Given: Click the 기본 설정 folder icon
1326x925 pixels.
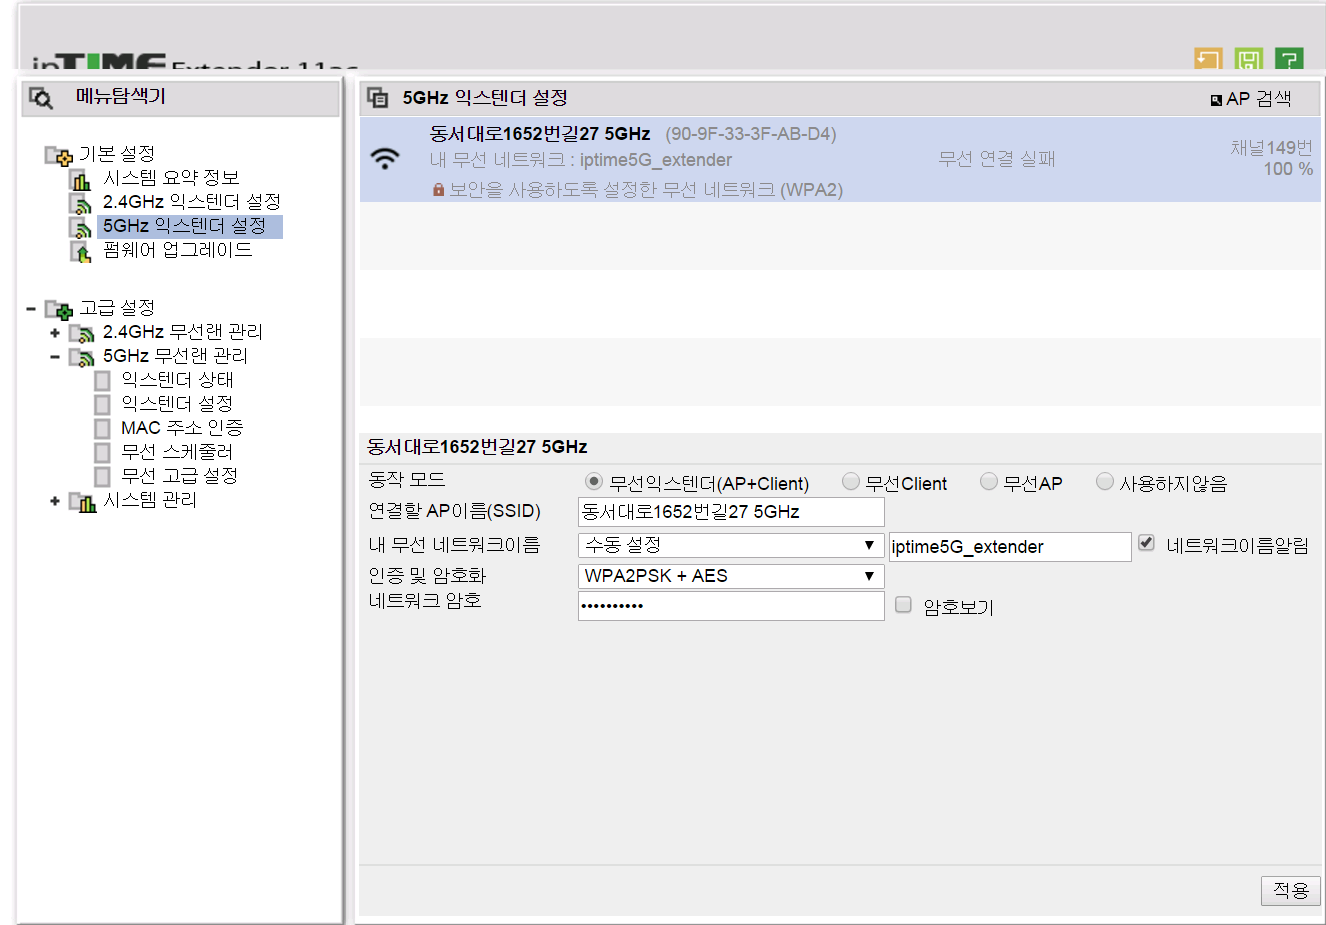Looking at the screenshot, I should tap(58, 155).
